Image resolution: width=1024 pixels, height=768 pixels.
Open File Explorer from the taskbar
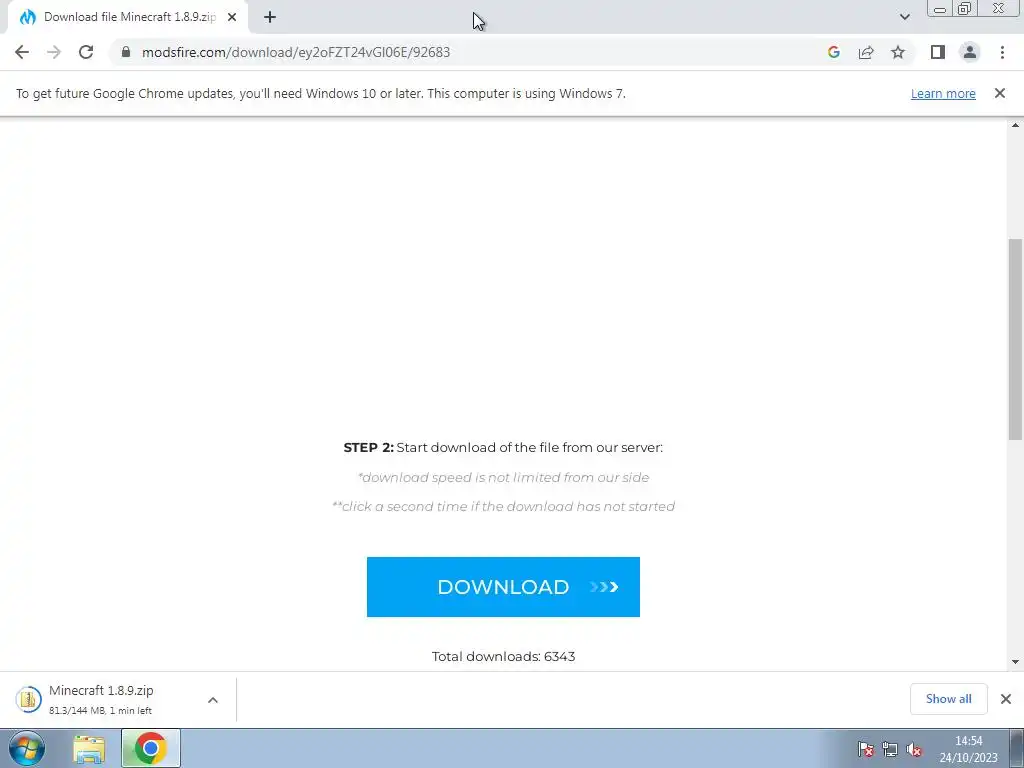(x=89, y=749)
